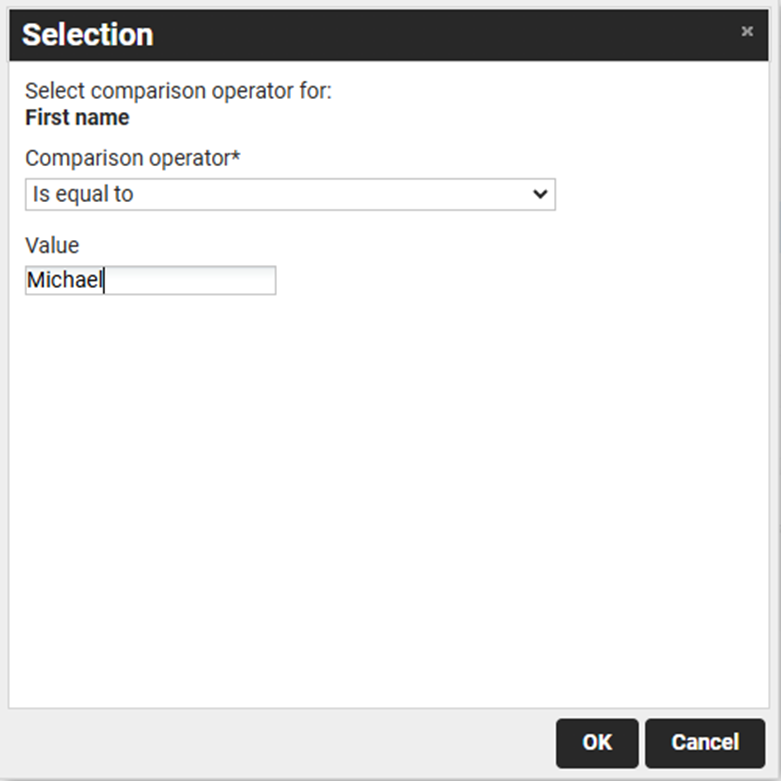781x781 pixels.
Task: Click the word 'Michael' in the Value field
Action: (x=64, y=281)
